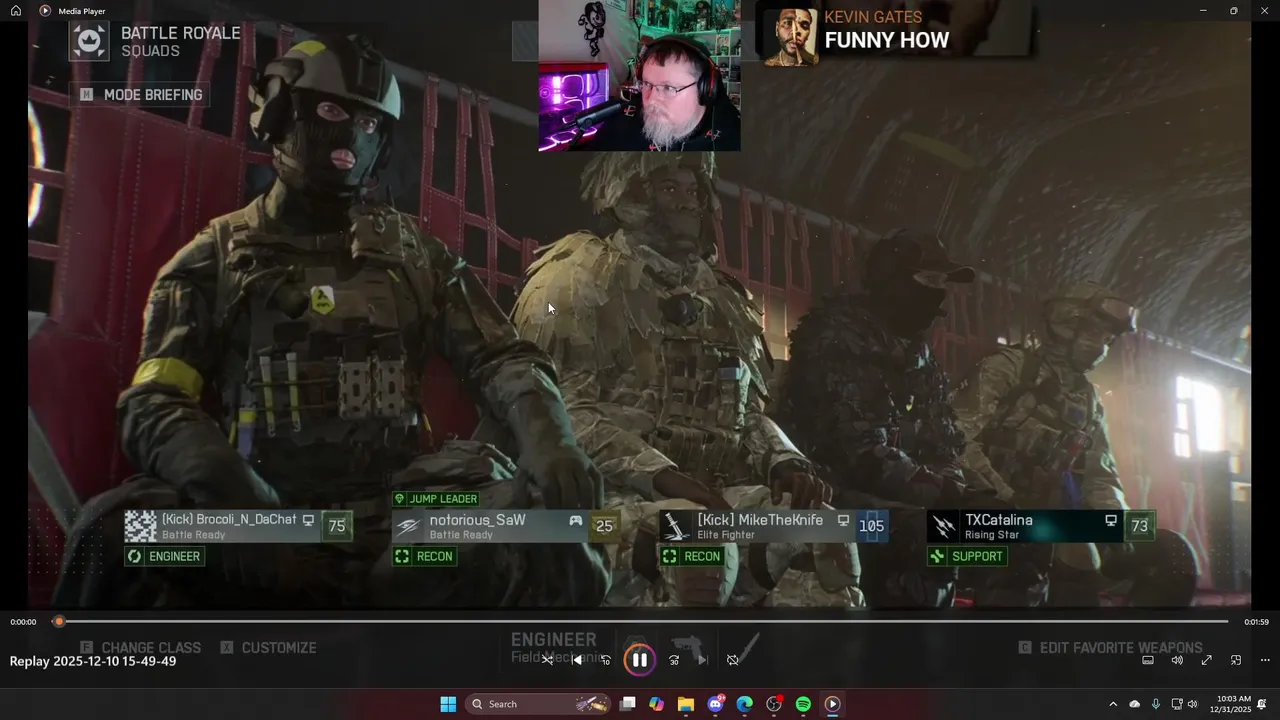1280x720 pixels.
Task: Open Discord from the taskbar
Action: click(715, 704)
